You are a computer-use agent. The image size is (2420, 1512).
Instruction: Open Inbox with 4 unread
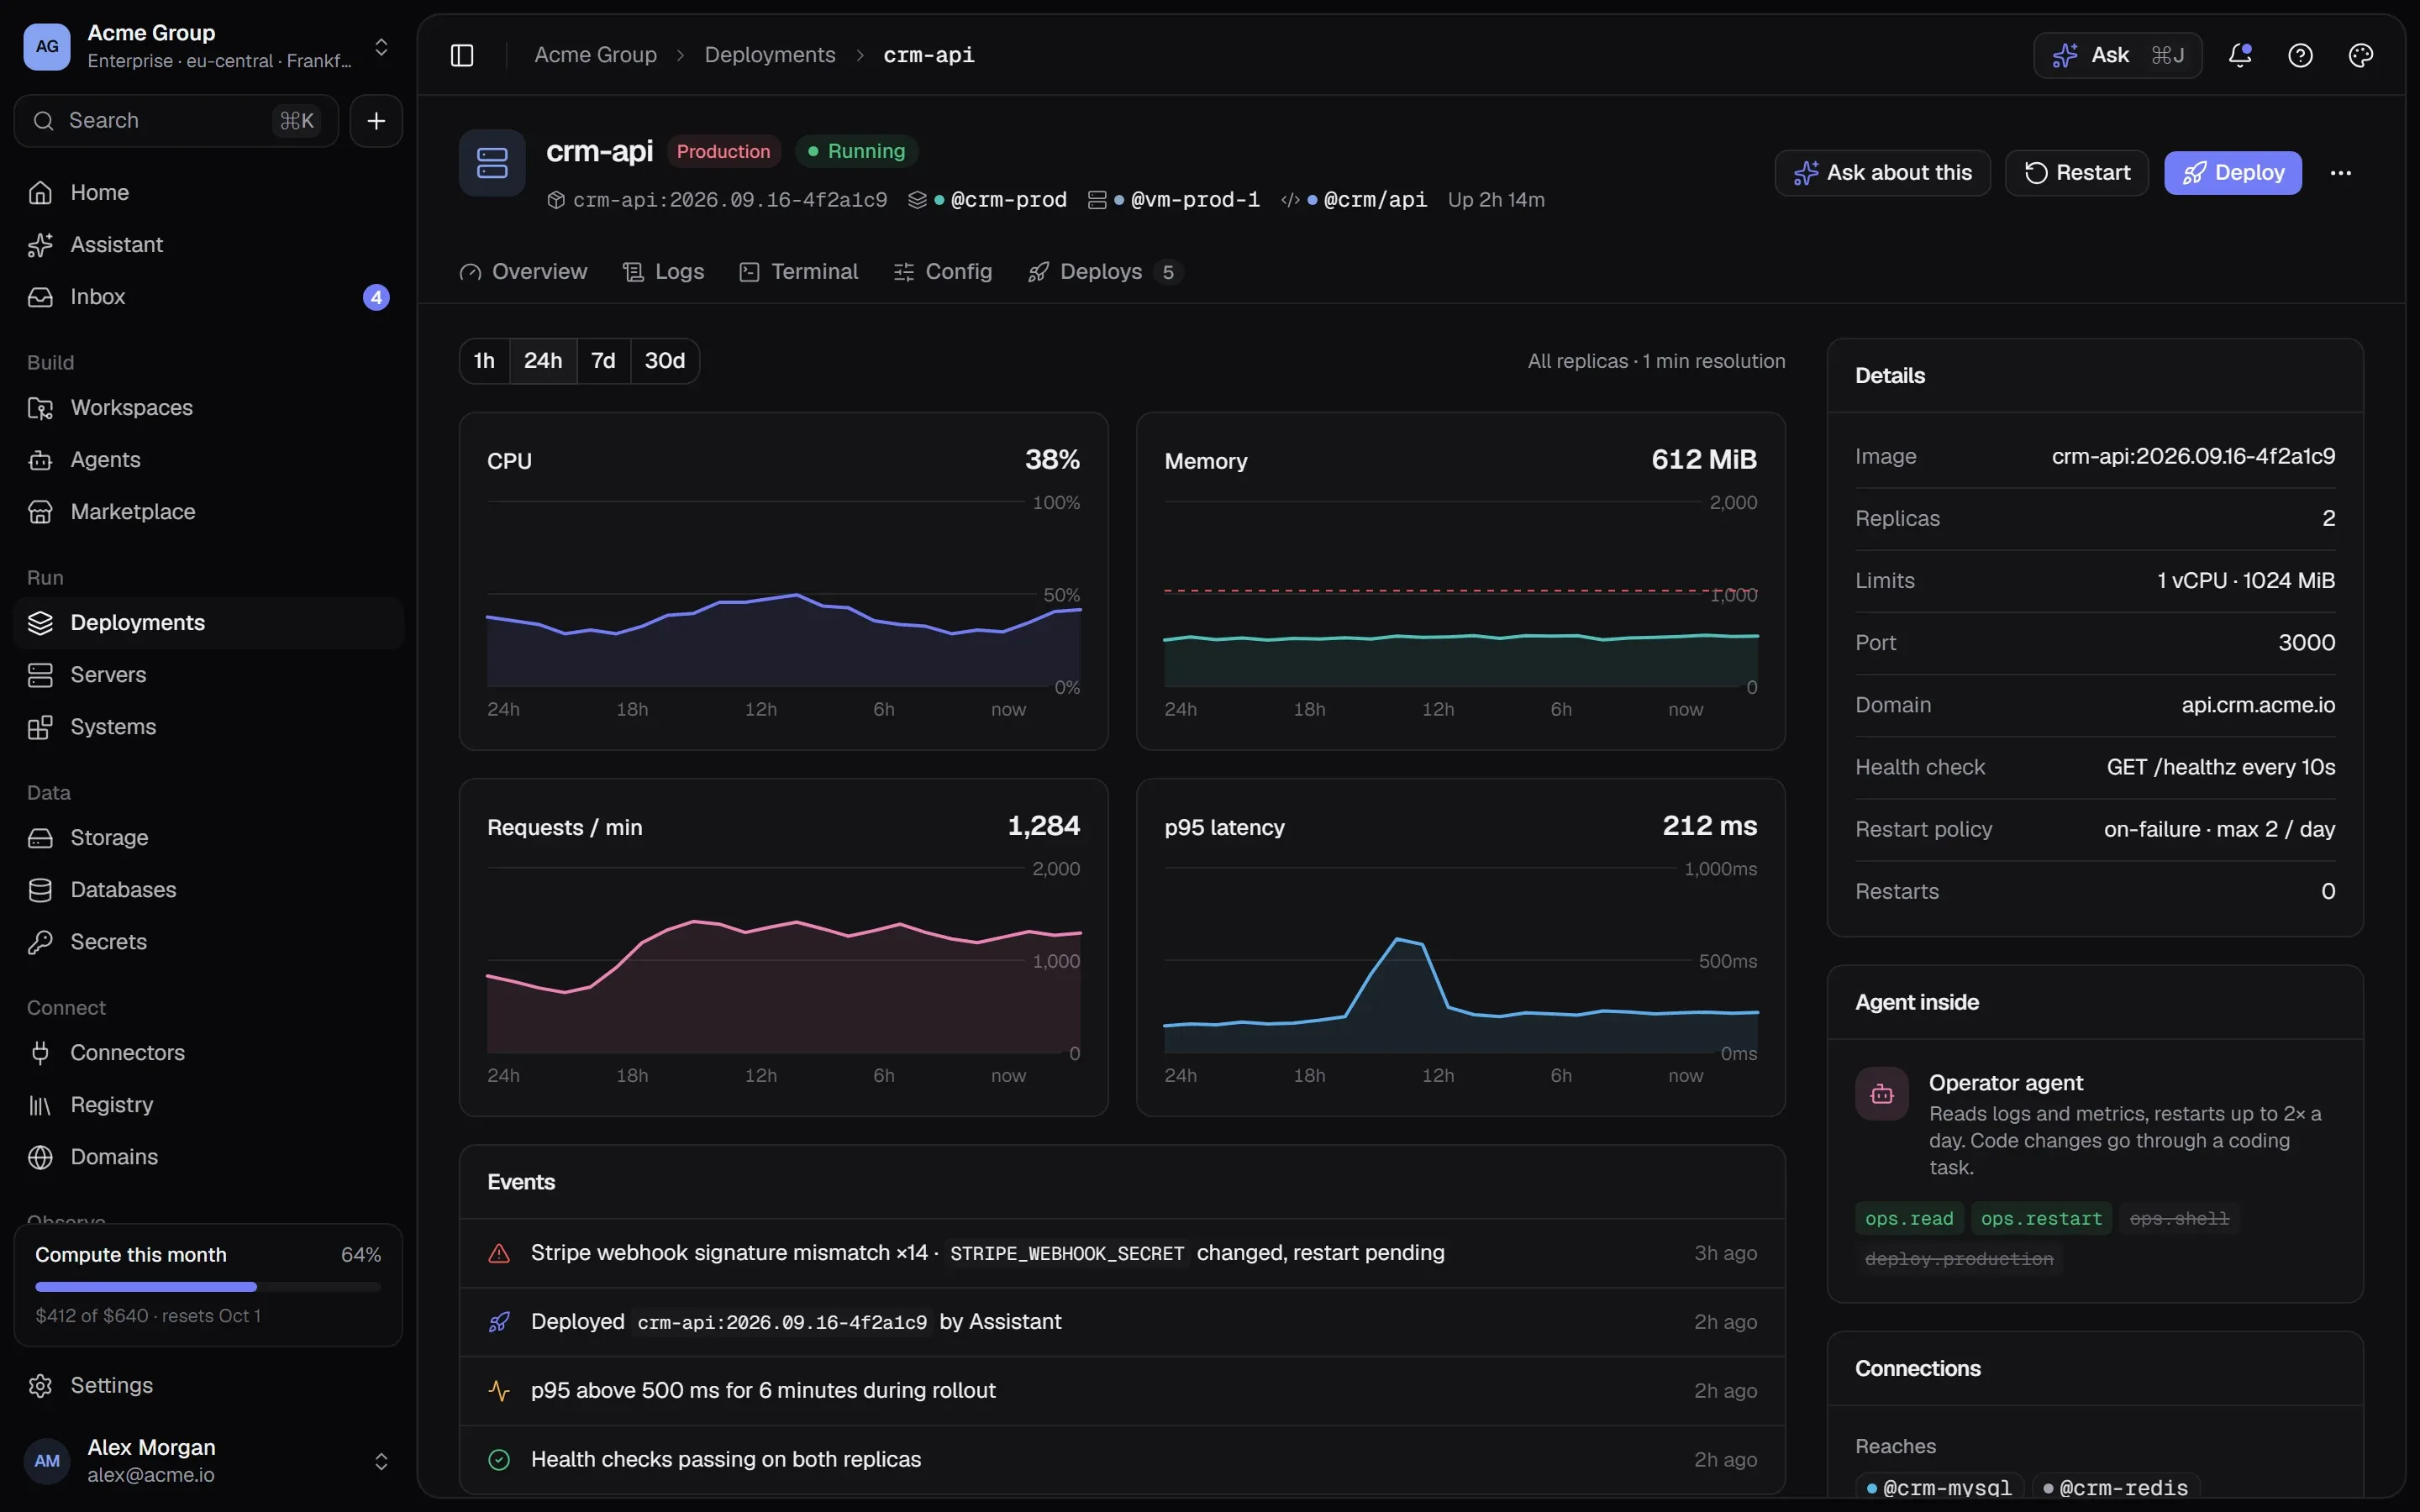208,297
